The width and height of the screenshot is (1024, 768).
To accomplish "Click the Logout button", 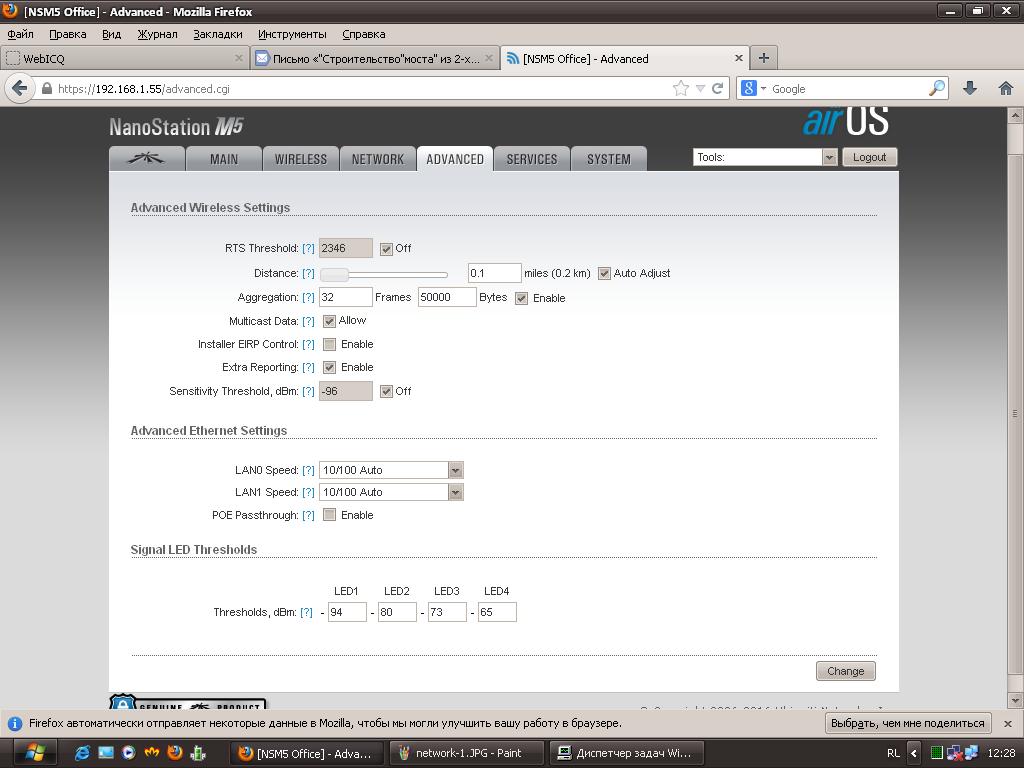I will tap(869, 157).
